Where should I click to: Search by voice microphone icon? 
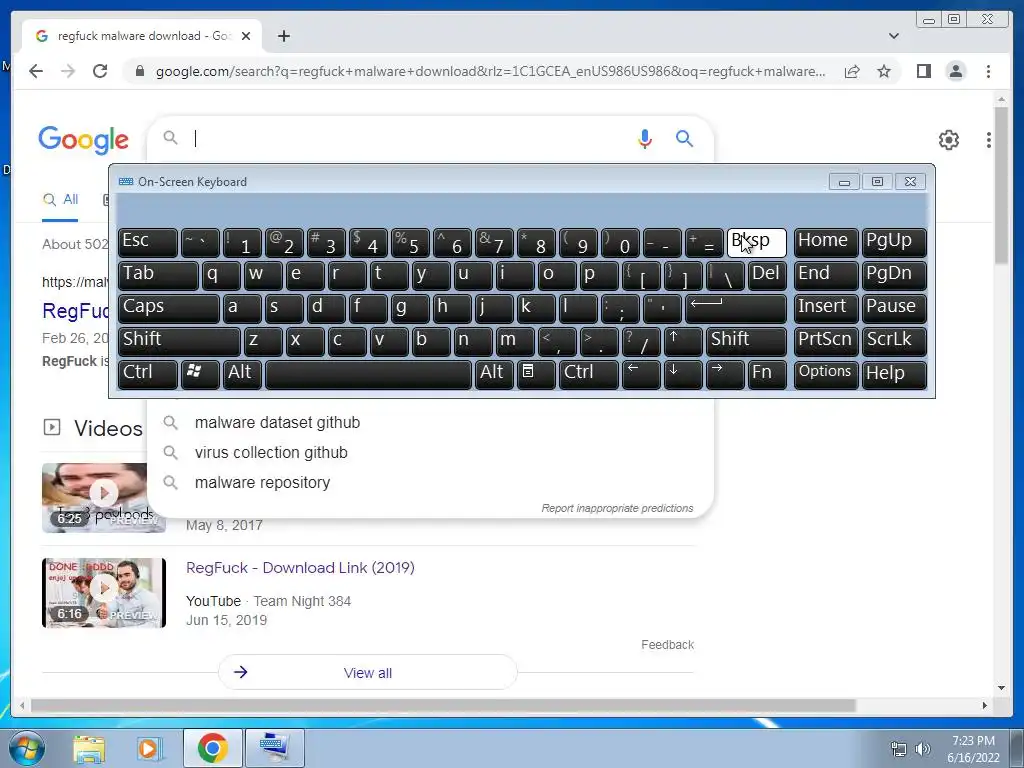click(645, 138)
